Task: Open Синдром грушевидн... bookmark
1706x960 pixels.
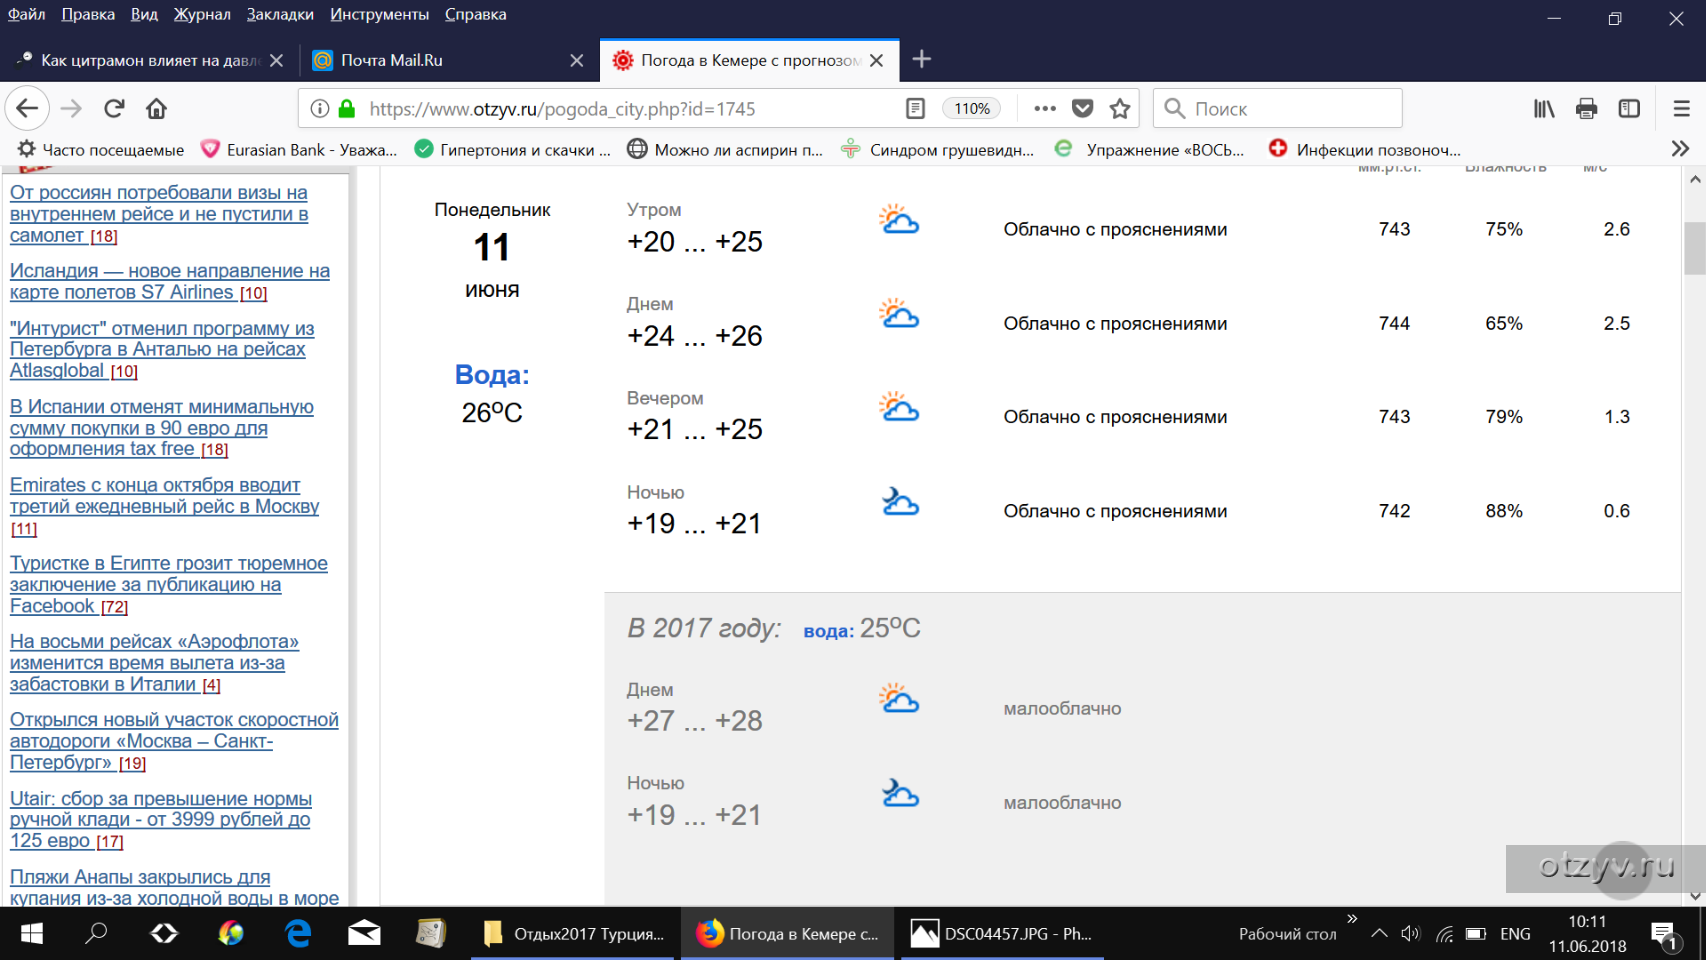Action: coord(938,149)
